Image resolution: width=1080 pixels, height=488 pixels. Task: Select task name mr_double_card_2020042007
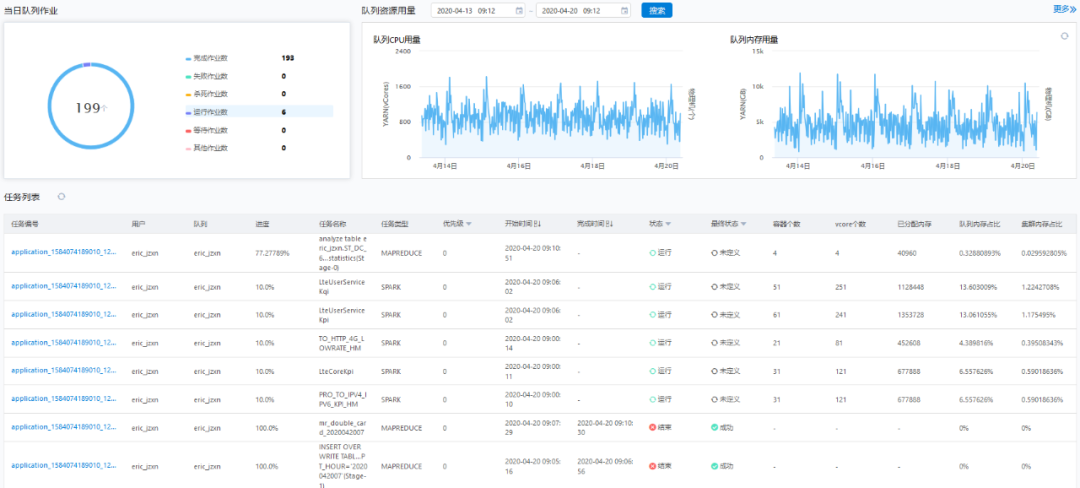click(x=342, y=427)
